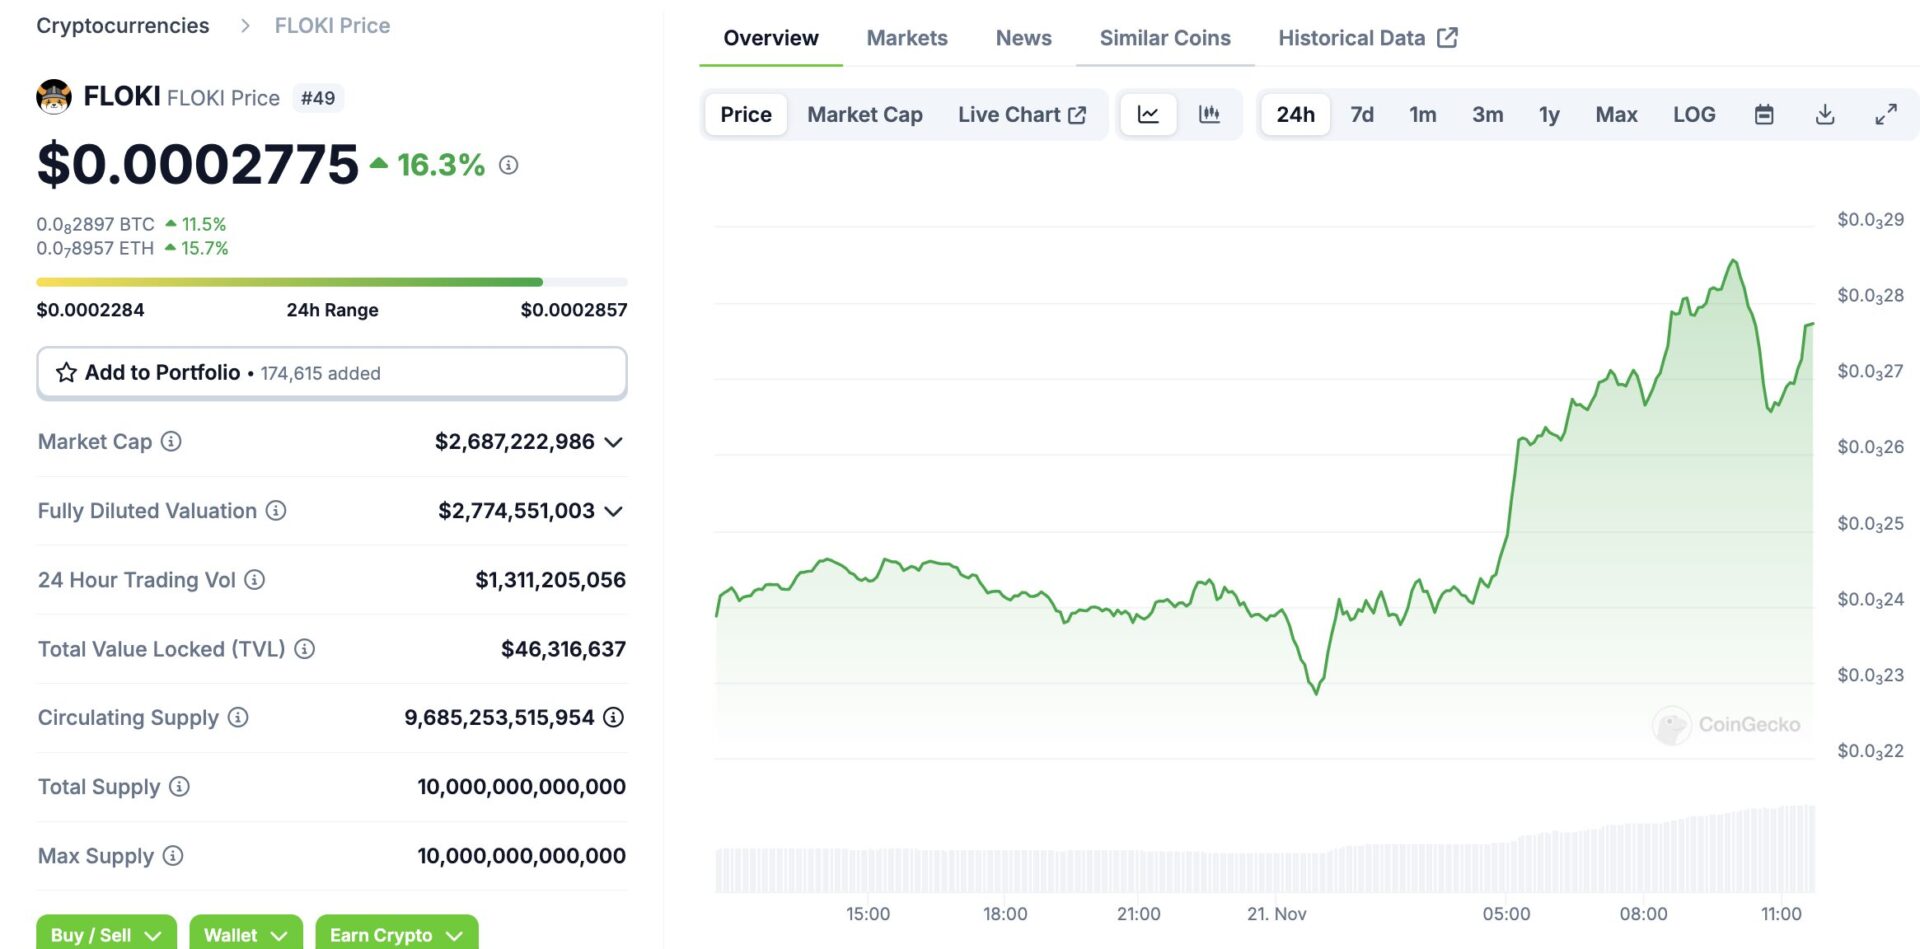This screenshot has height=949, width=1920.
Task: Switch to candlestick chart icon
Action: pos(1209,115)
